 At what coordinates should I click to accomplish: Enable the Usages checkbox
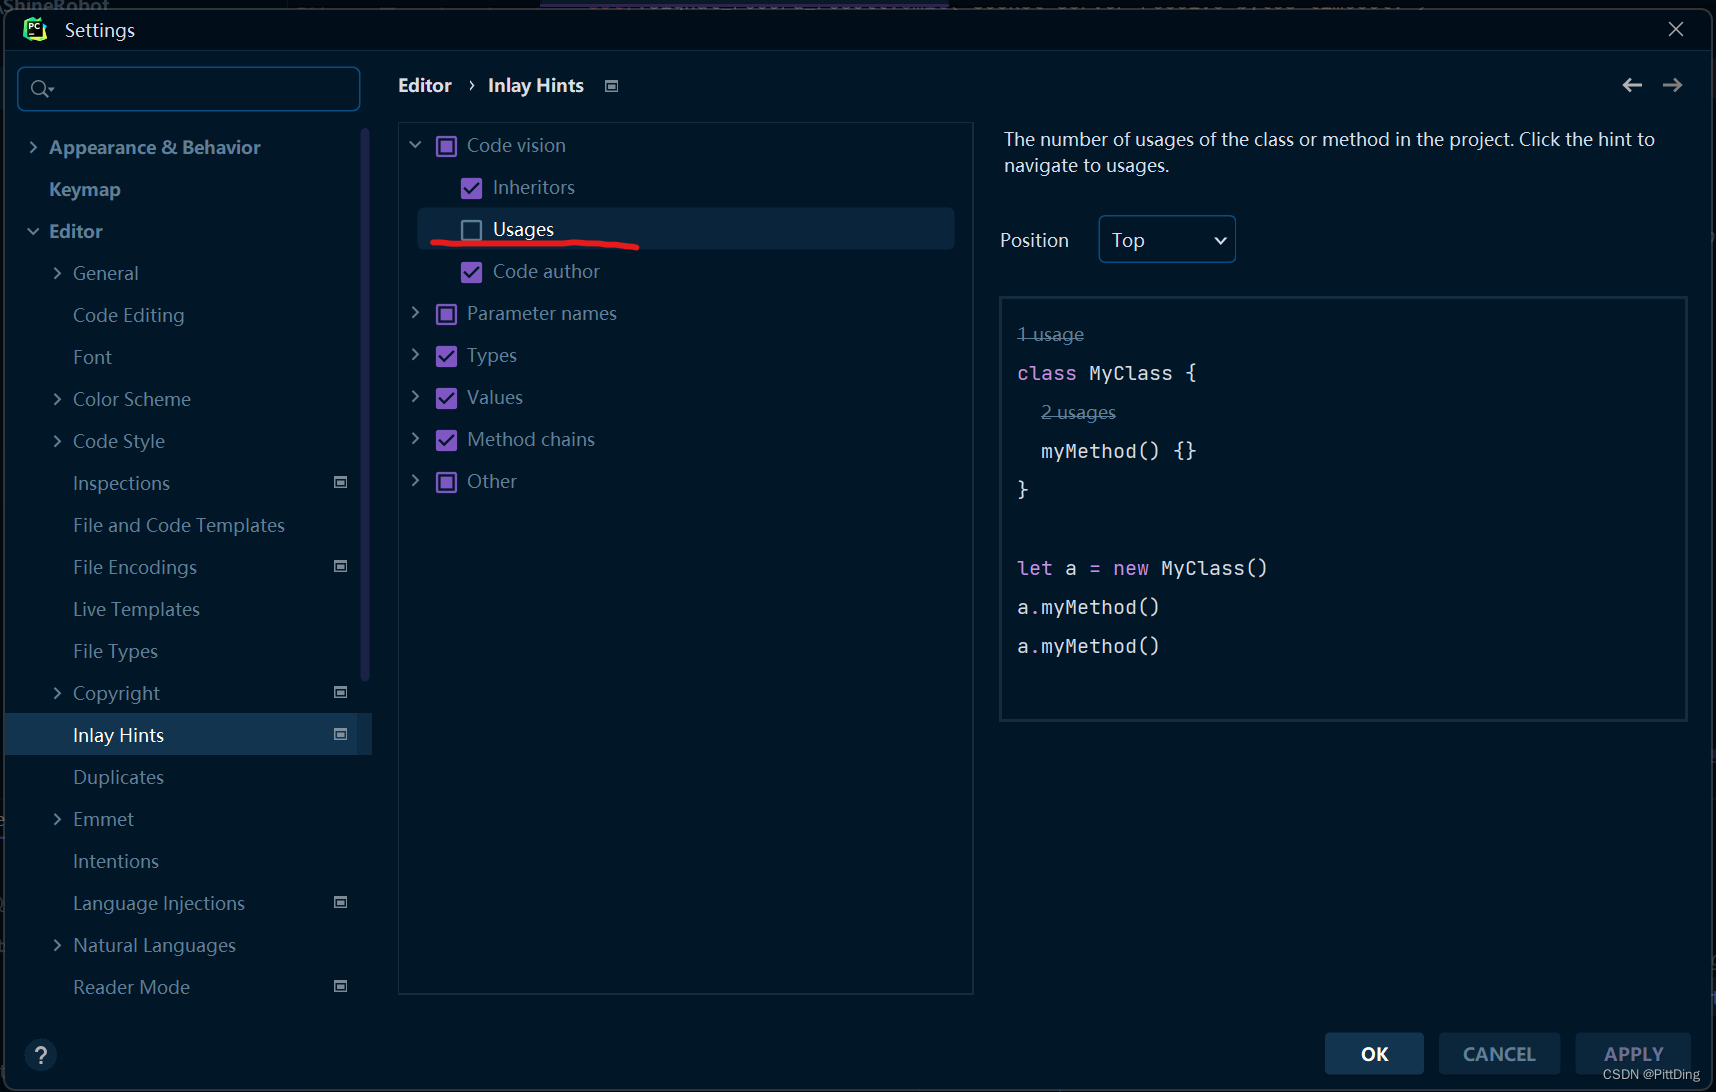[472, 230]
